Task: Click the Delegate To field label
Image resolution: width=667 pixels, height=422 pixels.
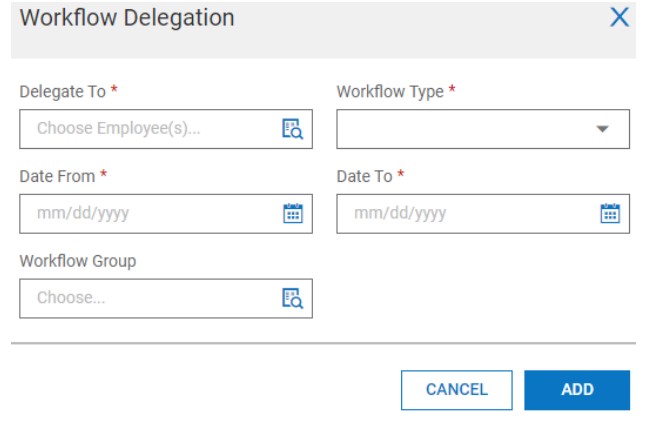Action: [62, 91]
